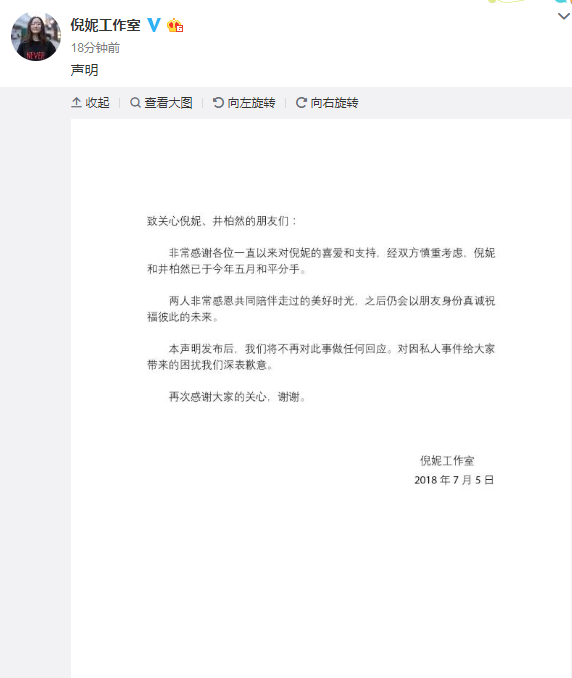572x678 pixels.
Task: Open the 18分钟前 timestamp link
Action: pos(96,48)
